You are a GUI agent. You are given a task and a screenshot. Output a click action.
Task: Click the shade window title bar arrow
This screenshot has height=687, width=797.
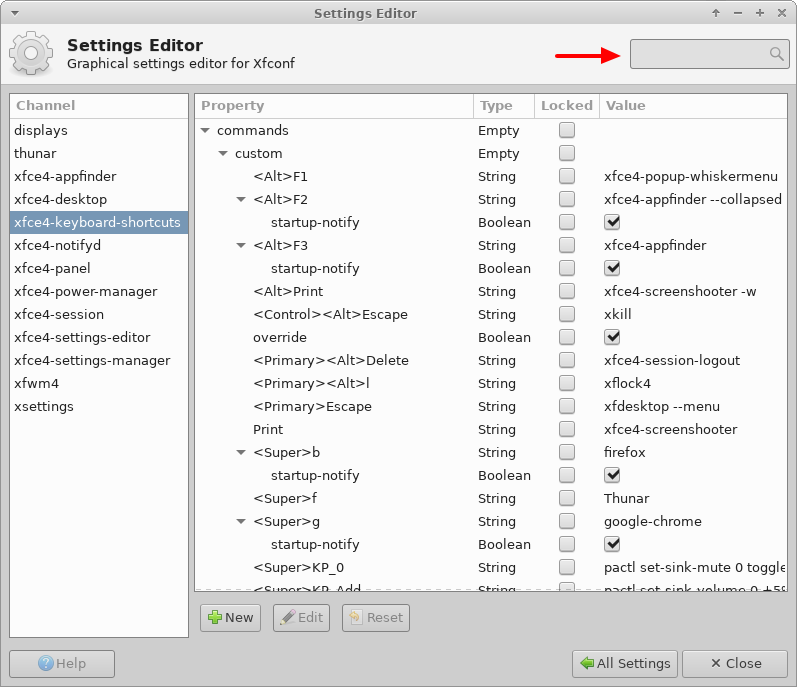716,13
